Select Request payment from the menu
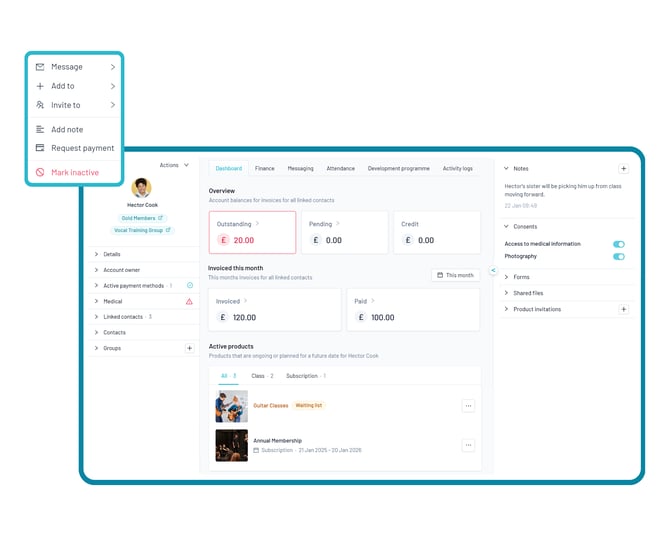The height and width of the screenshot is (536, 670). (82, 148)
